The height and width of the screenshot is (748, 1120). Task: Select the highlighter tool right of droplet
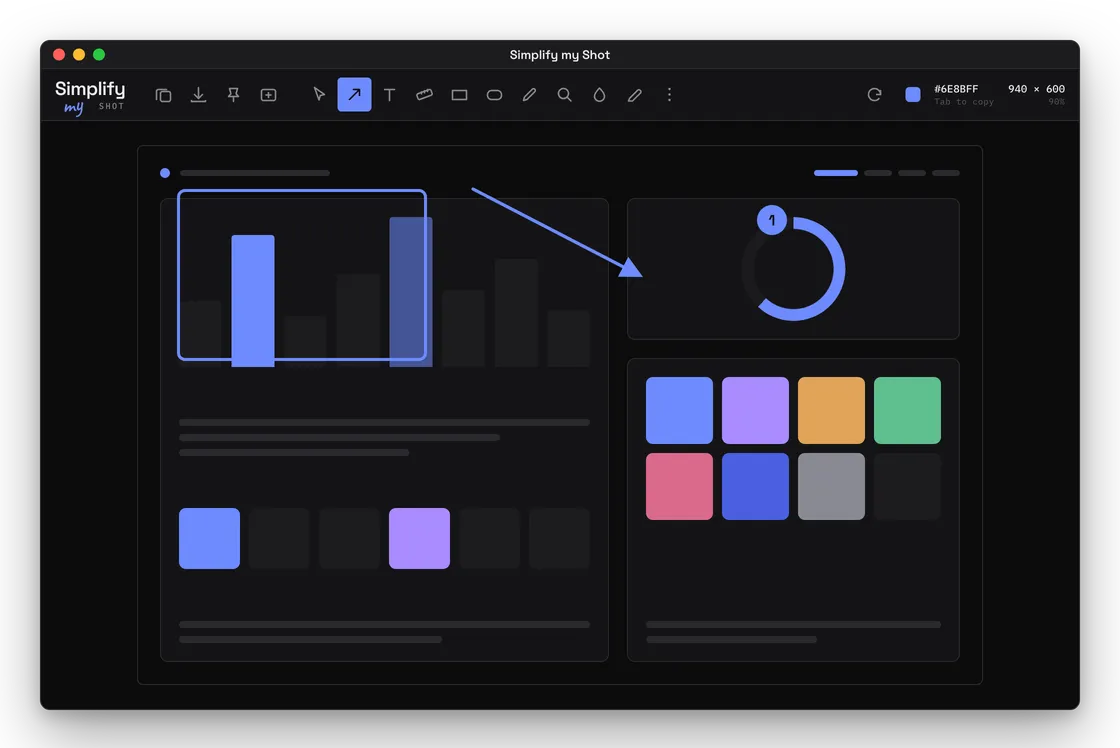coord(634,95)
